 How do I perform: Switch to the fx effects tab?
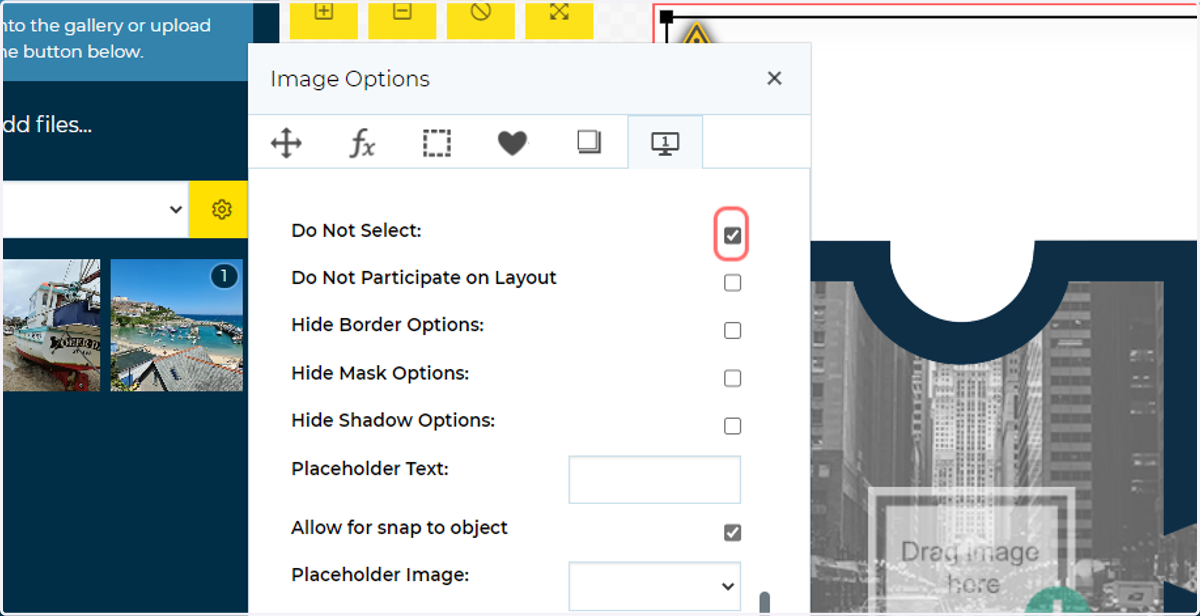(362, 143)
